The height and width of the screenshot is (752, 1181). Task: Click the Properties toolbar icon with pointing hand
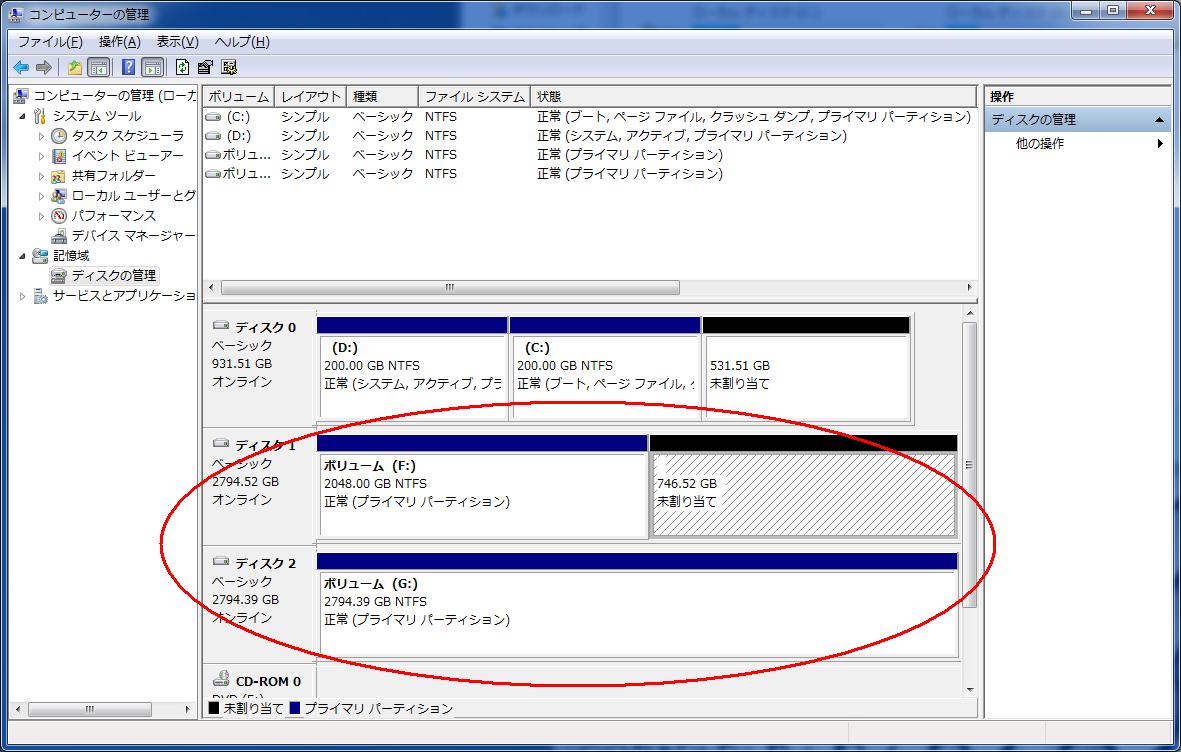click(x=205, y=68)
